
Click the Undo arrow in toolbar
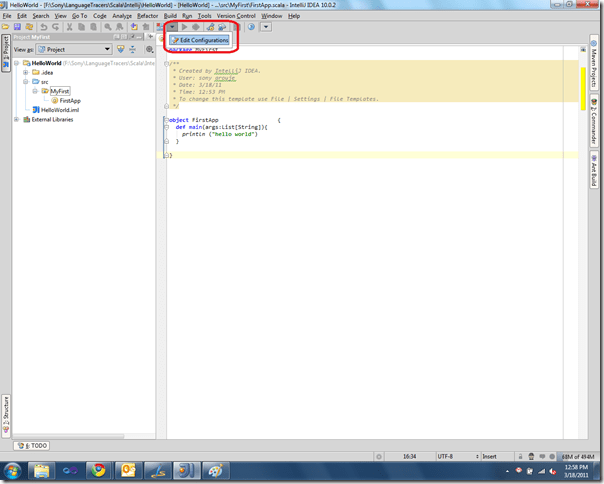[x=45, y=27]
